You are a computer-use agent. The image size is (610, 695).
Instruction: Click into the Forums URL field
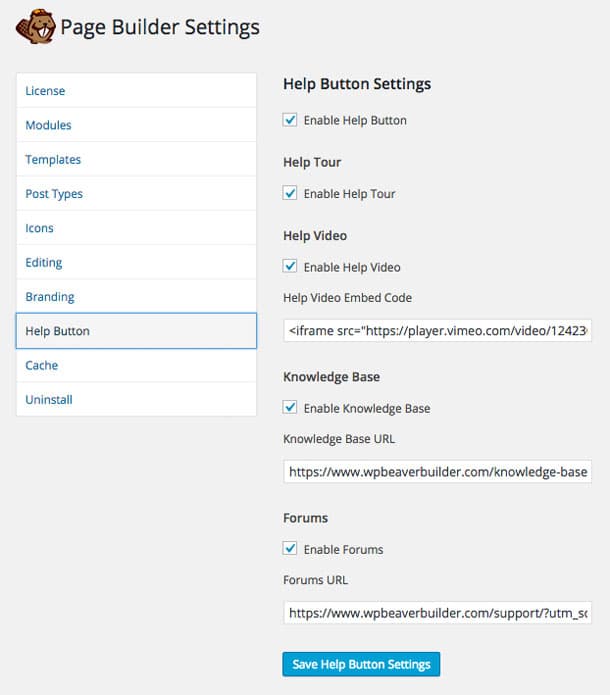click(x=437, y=612)
